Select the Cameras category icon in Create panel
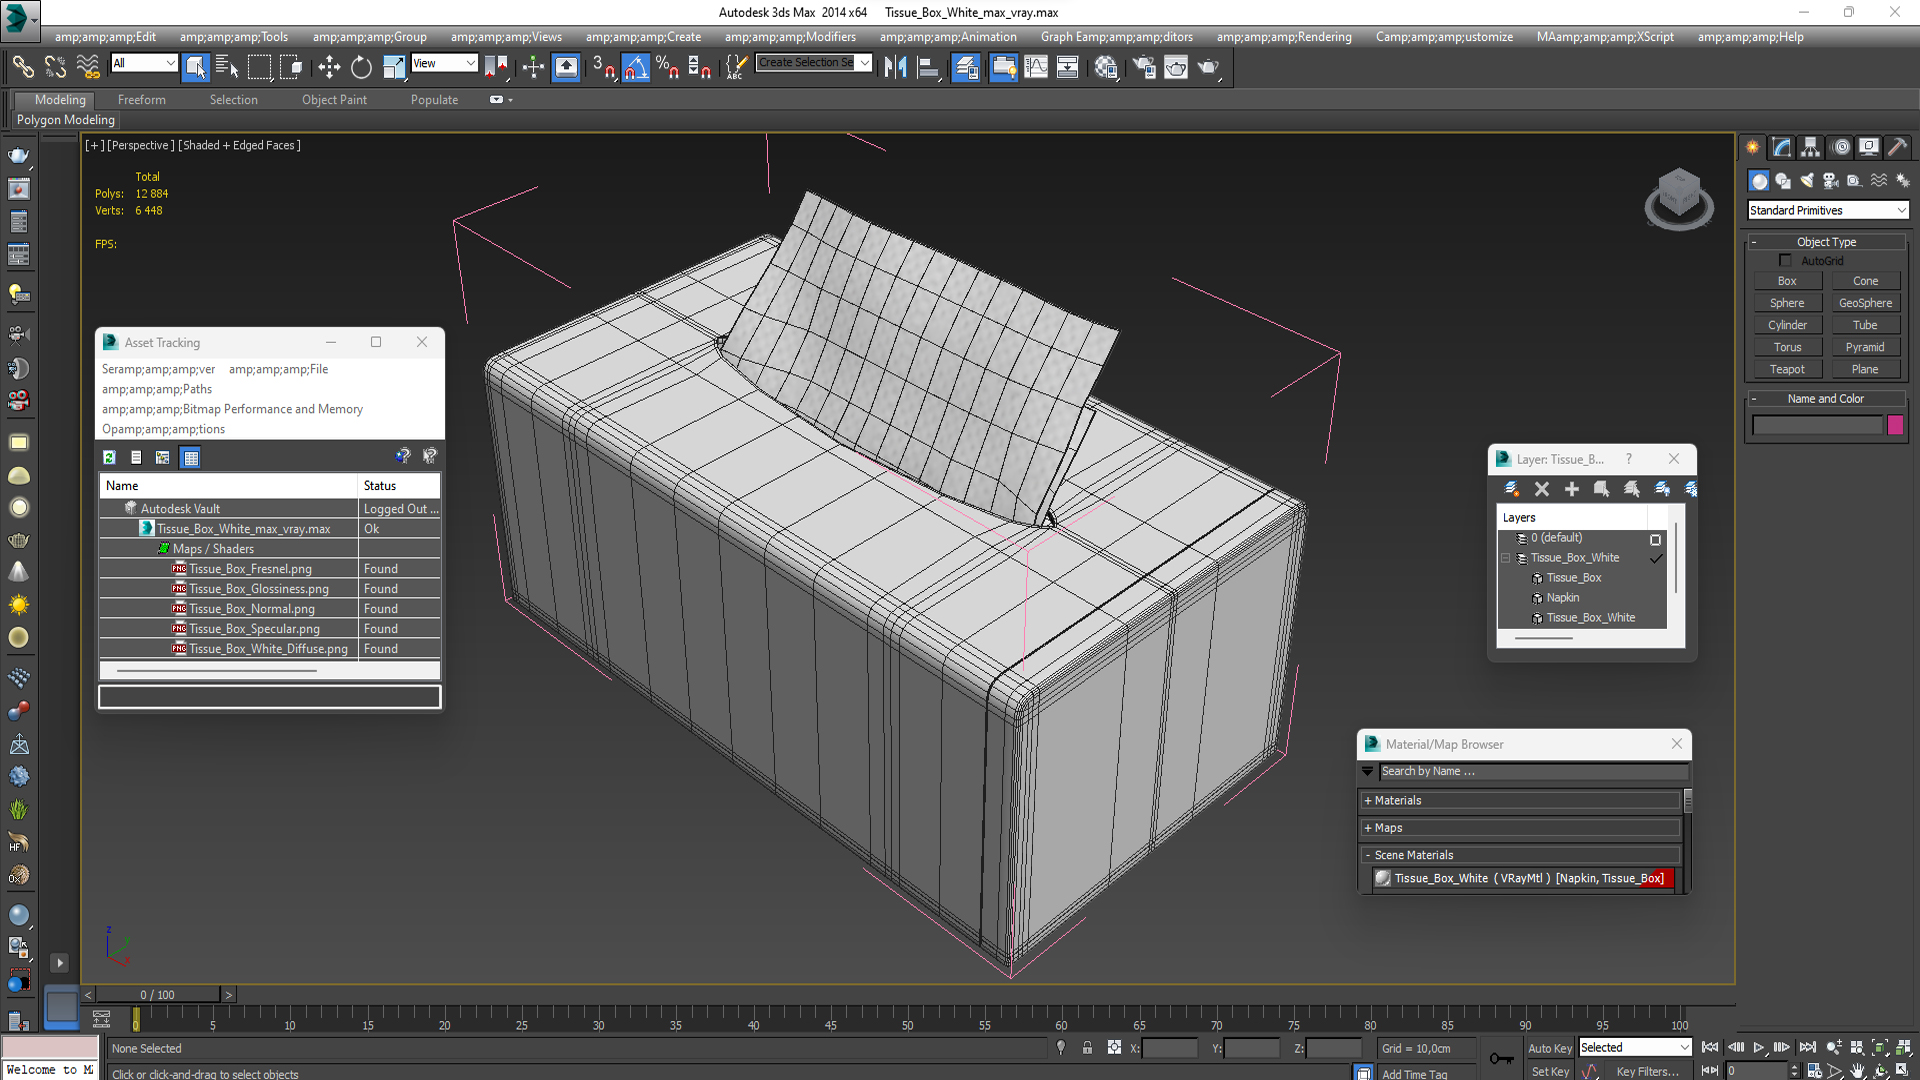This screenshot has height=1080, width=1920. coord(1831,181)
